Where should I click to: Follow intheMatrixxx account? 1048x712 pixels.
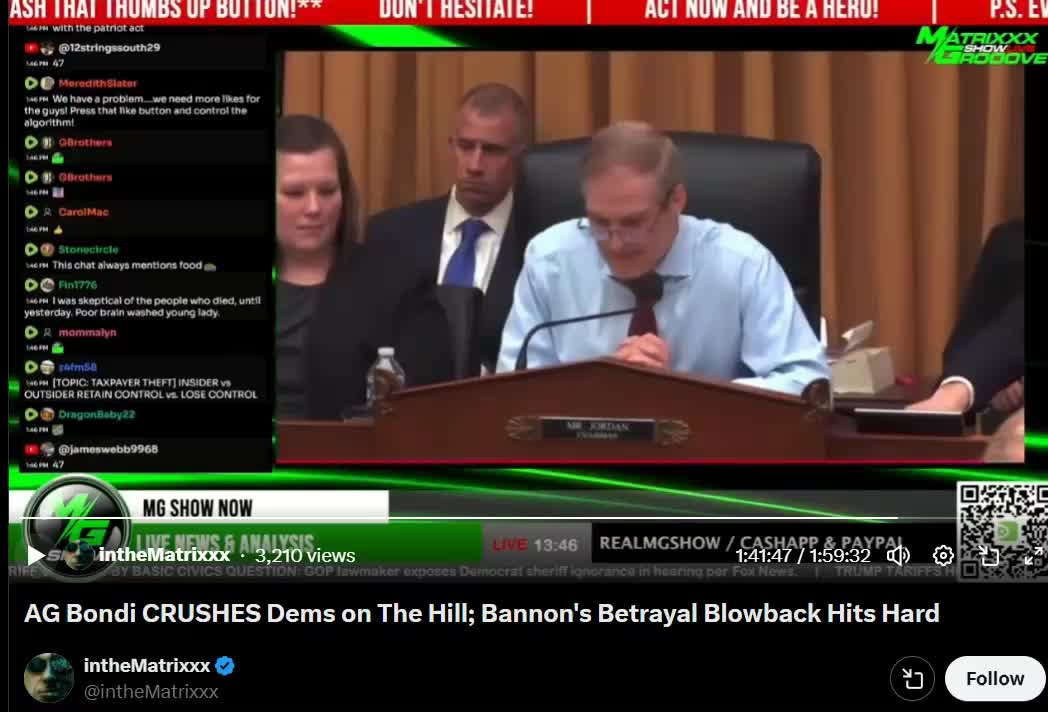point(994,678)
